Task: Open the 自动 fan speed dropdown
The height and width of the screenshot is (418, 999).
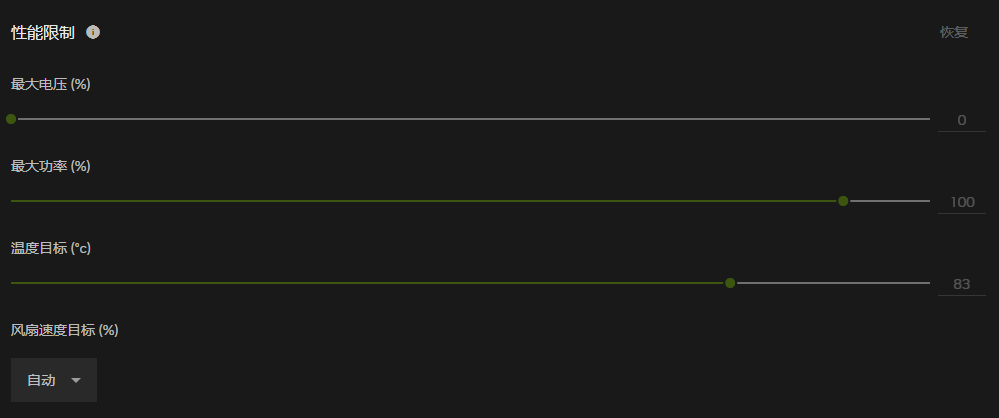Action: 53,380
